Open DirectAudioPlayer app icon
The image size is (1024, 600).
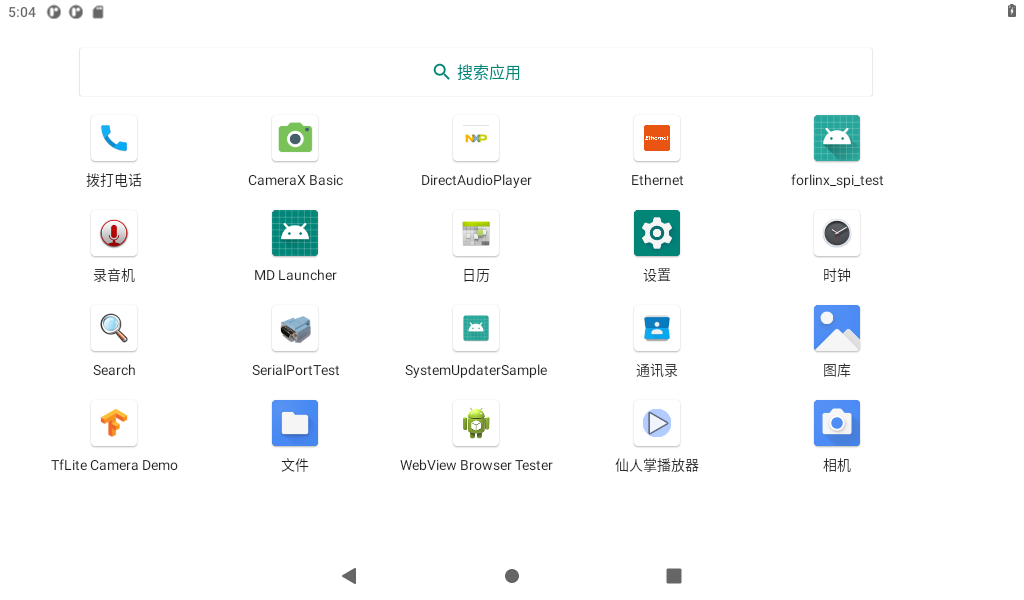coord(476,138)
